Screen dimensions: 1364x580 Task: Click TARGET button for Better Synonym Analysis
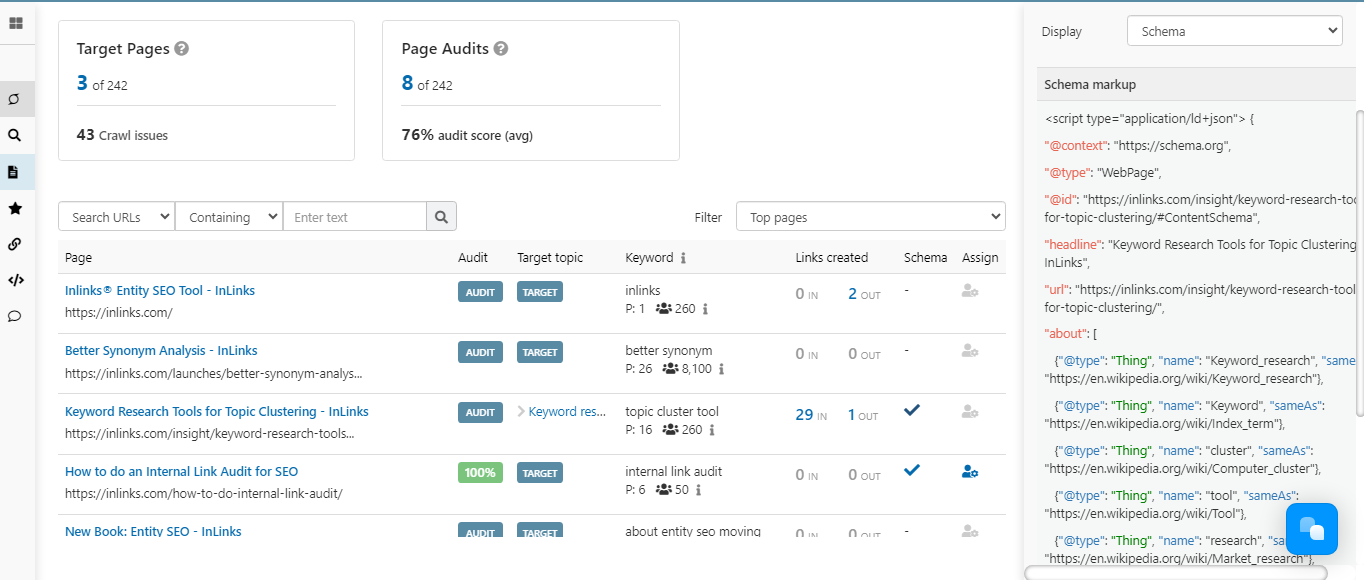(x=540, y=352)
